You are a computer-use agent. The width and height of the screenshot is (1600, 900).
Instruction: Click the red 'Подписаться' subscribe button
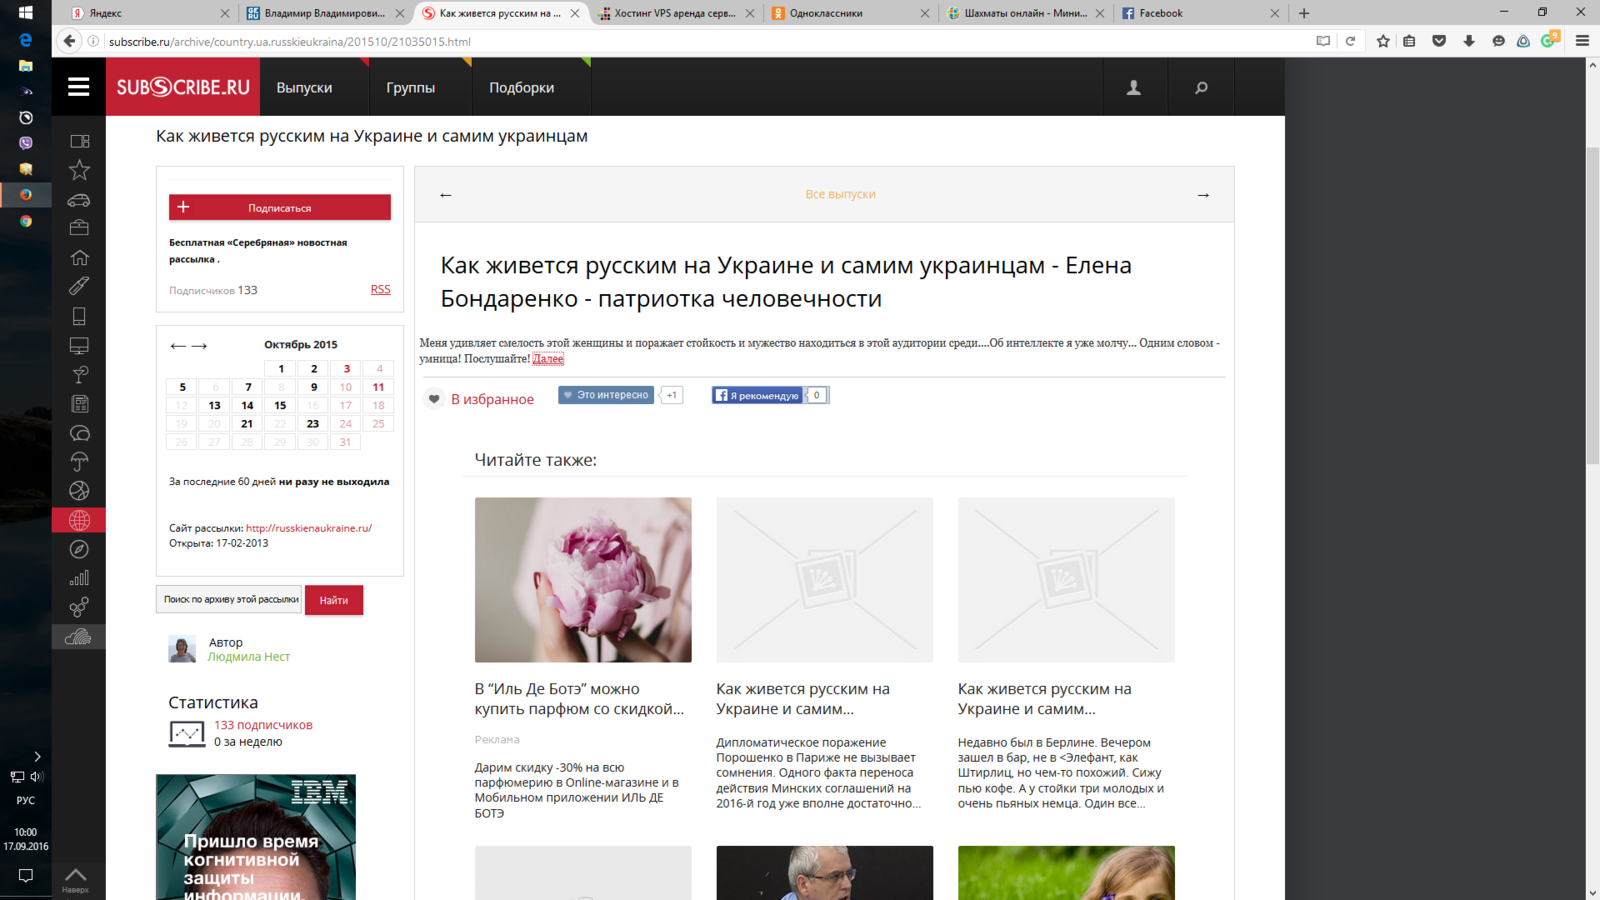279,208
